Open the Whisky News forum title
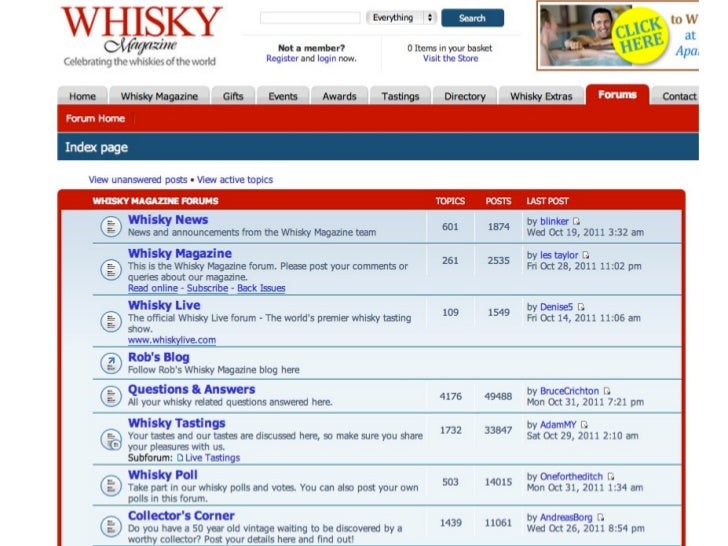 (x=168, y=220)
